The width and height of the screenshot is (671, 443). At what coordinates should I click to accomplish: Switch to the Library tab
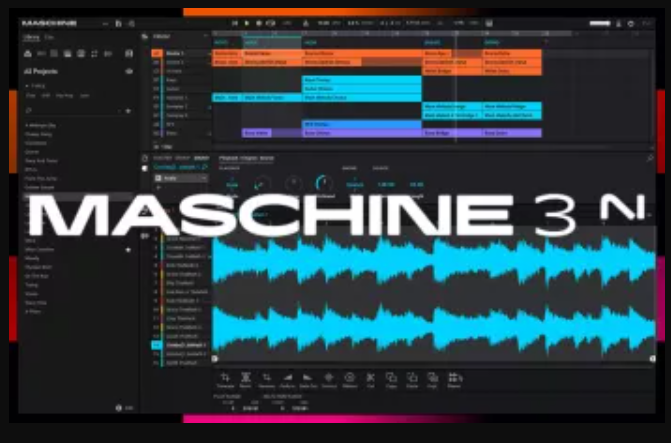(30, 37)
